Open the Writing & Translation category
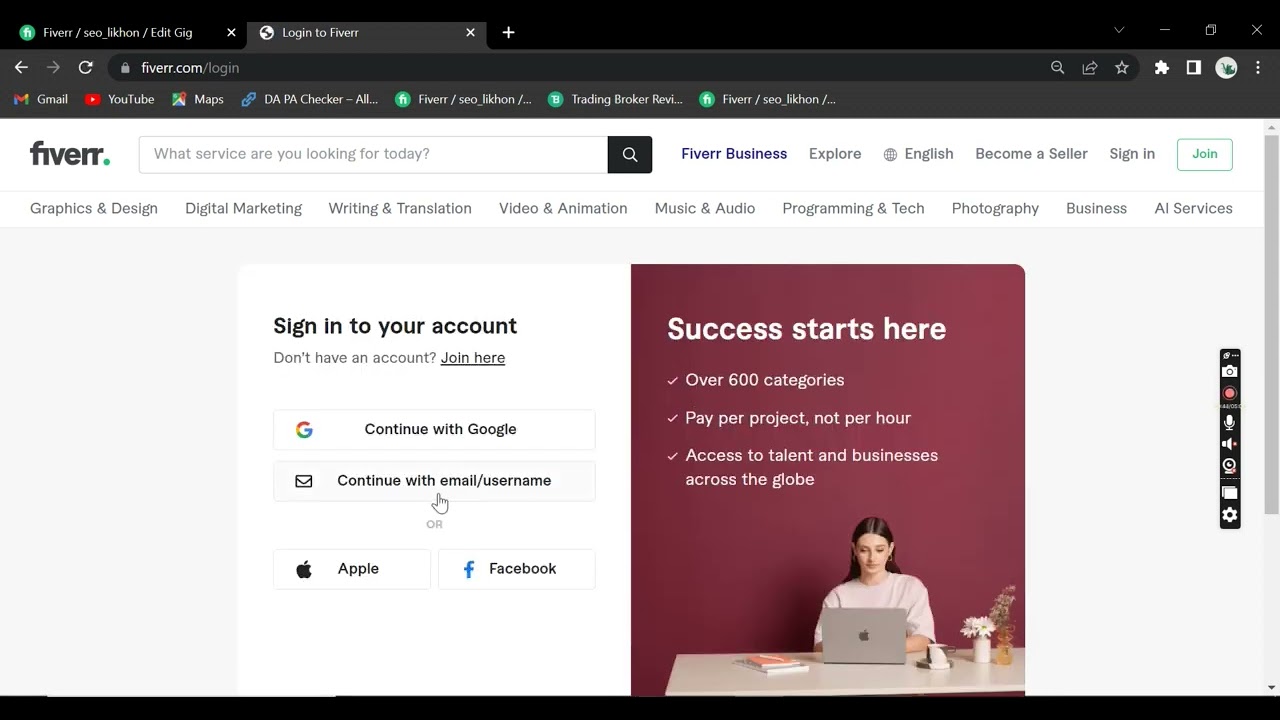 point(400,208)
